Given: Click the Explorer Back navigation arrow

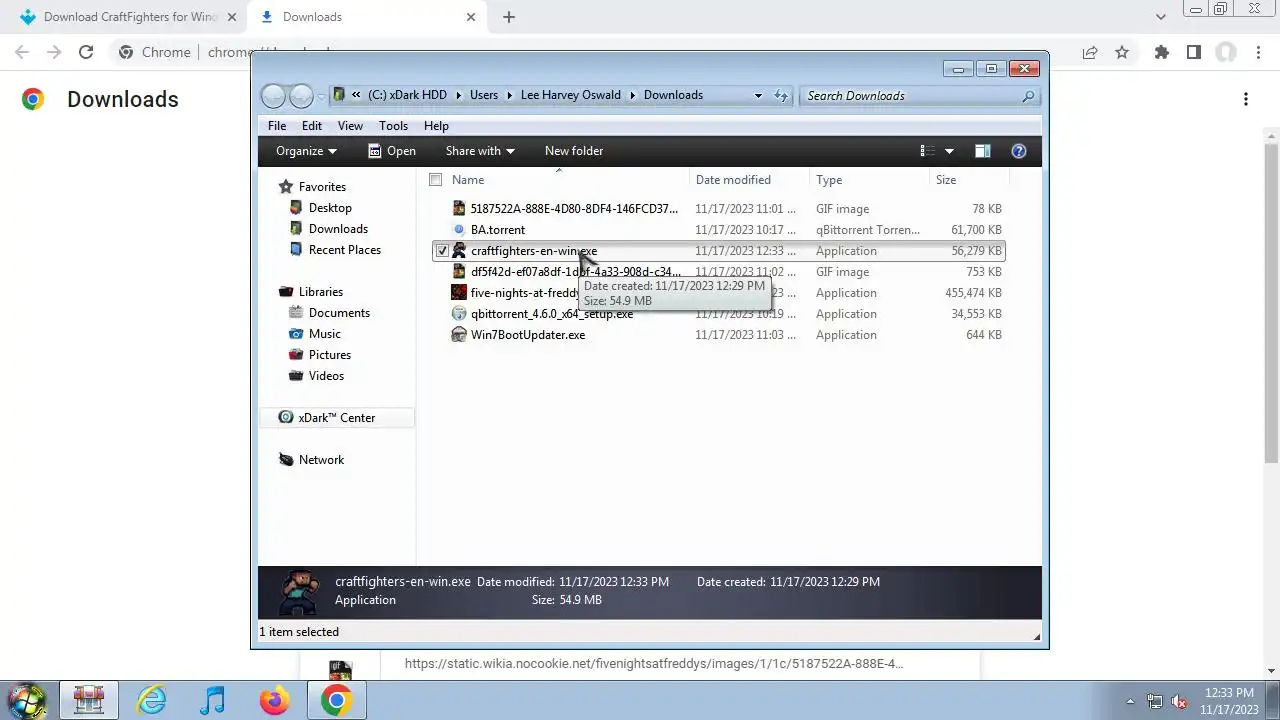Looking at the screenshot, I should pyautogui.click(x=273, y=96).
